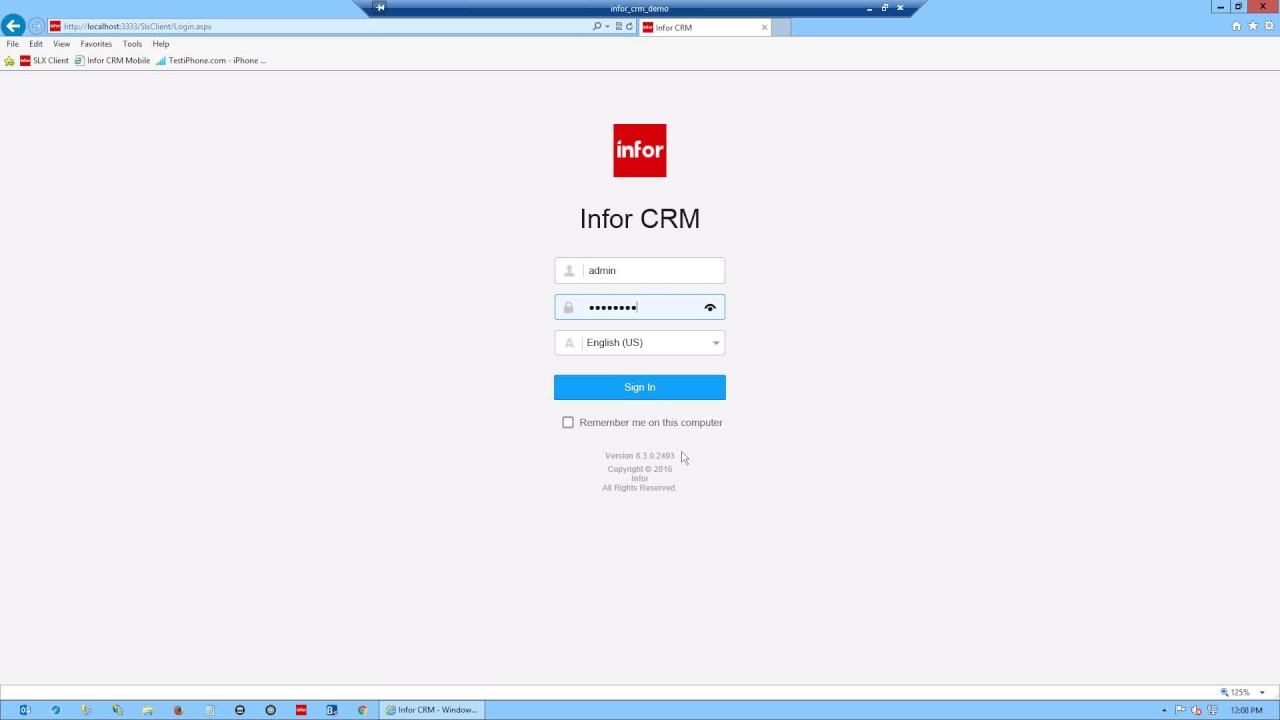
Task: Click the compatibility view icon in address bar
Action: click(x=619, y=26)
